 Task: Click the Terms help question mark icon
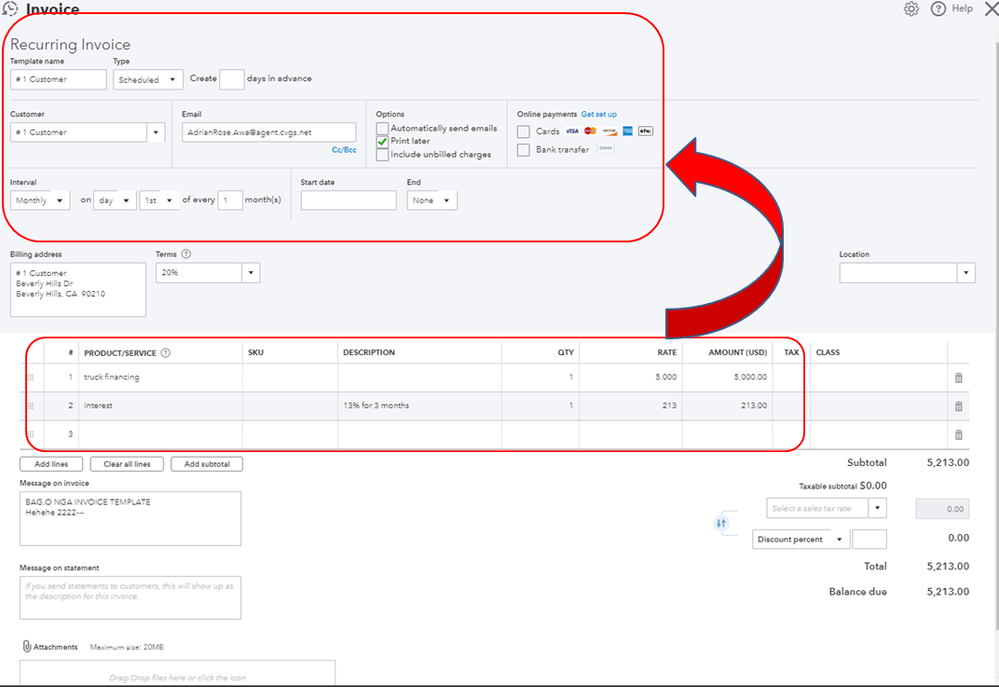pos(186,254)
